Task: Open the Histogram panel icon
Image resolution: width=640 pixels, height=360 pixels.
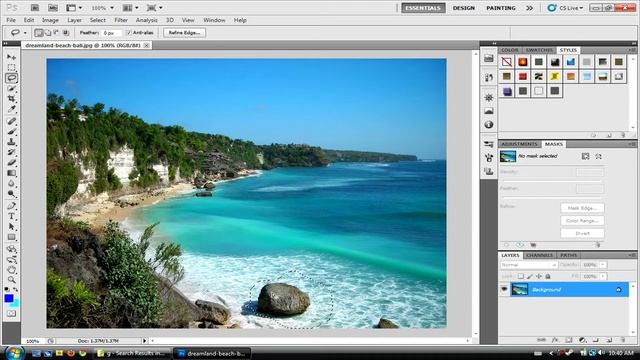Action: coord(489,111)
